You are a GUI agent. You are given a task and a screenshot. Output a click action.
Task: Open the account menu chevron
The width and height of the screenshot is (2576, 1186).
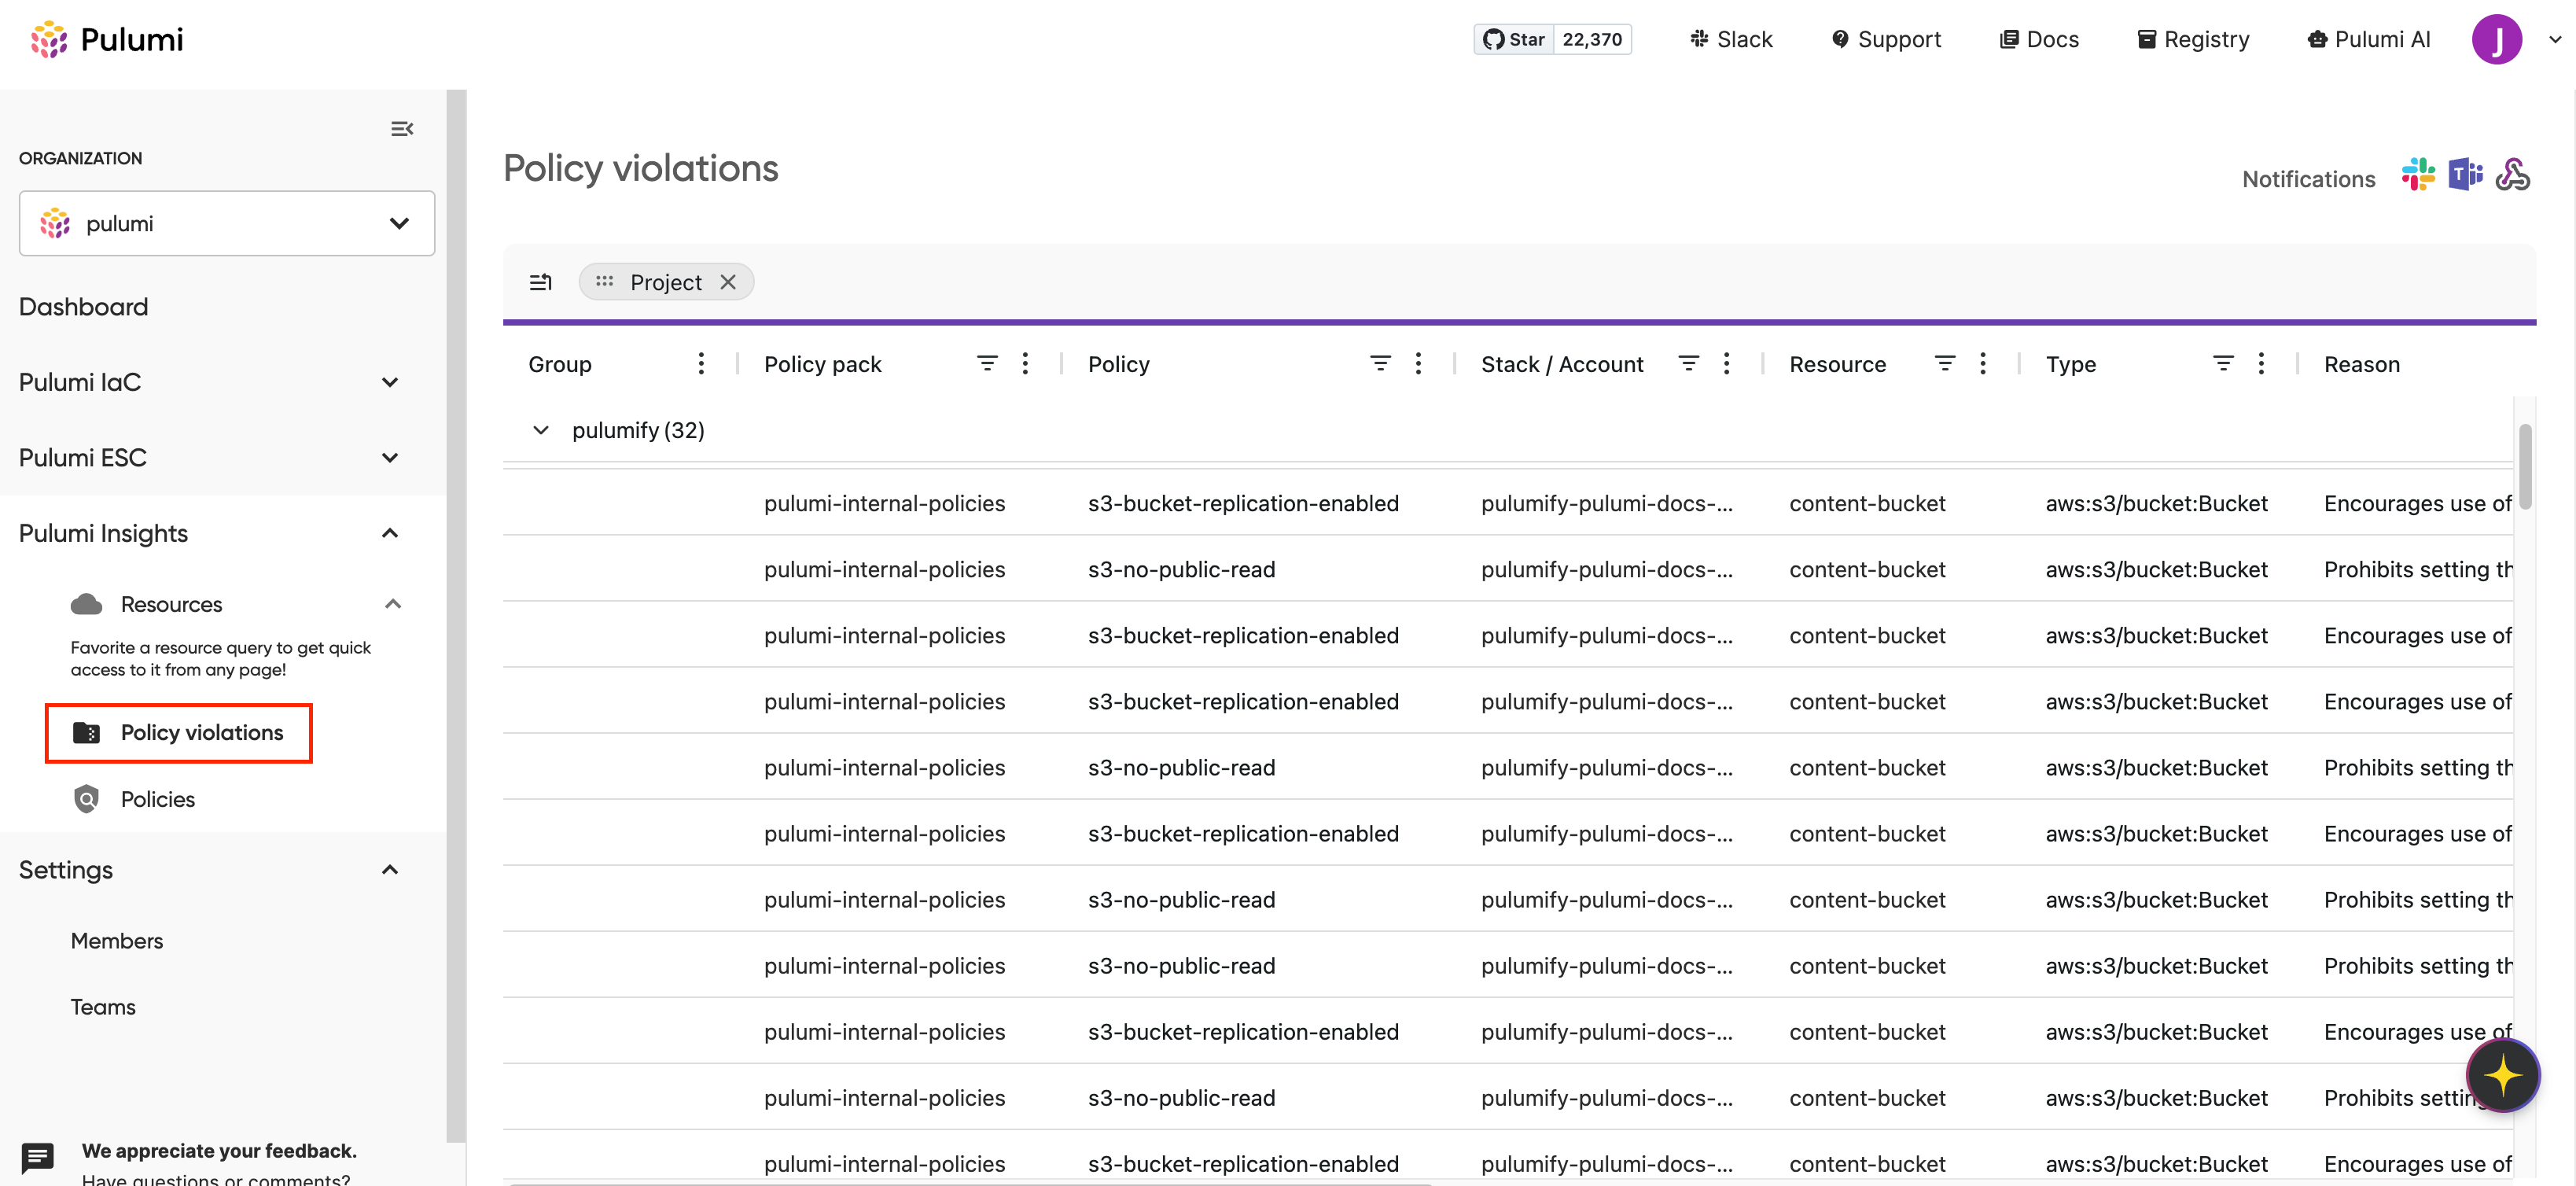[2555, 40]
